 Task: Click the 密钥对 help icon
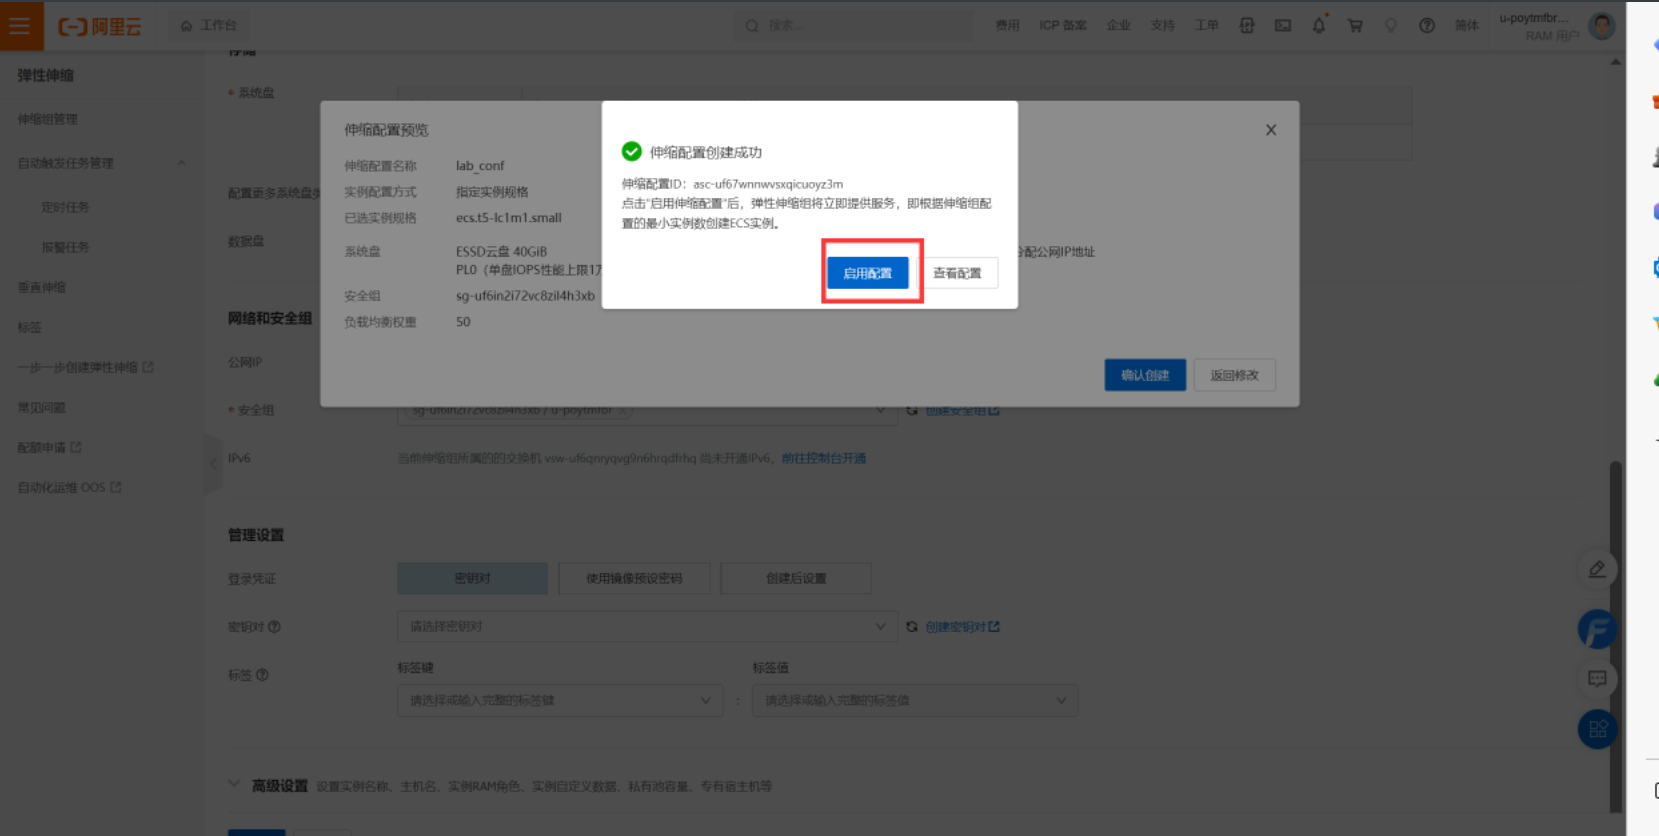(274, 627)
